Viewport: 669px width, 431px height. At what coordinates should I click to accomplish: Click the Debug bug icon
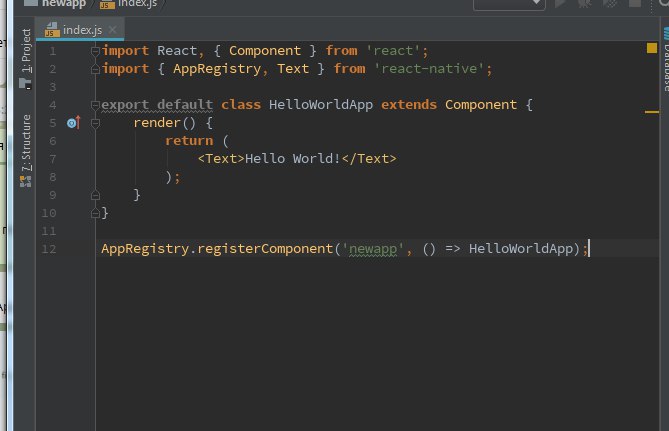(x=584, y=3)
